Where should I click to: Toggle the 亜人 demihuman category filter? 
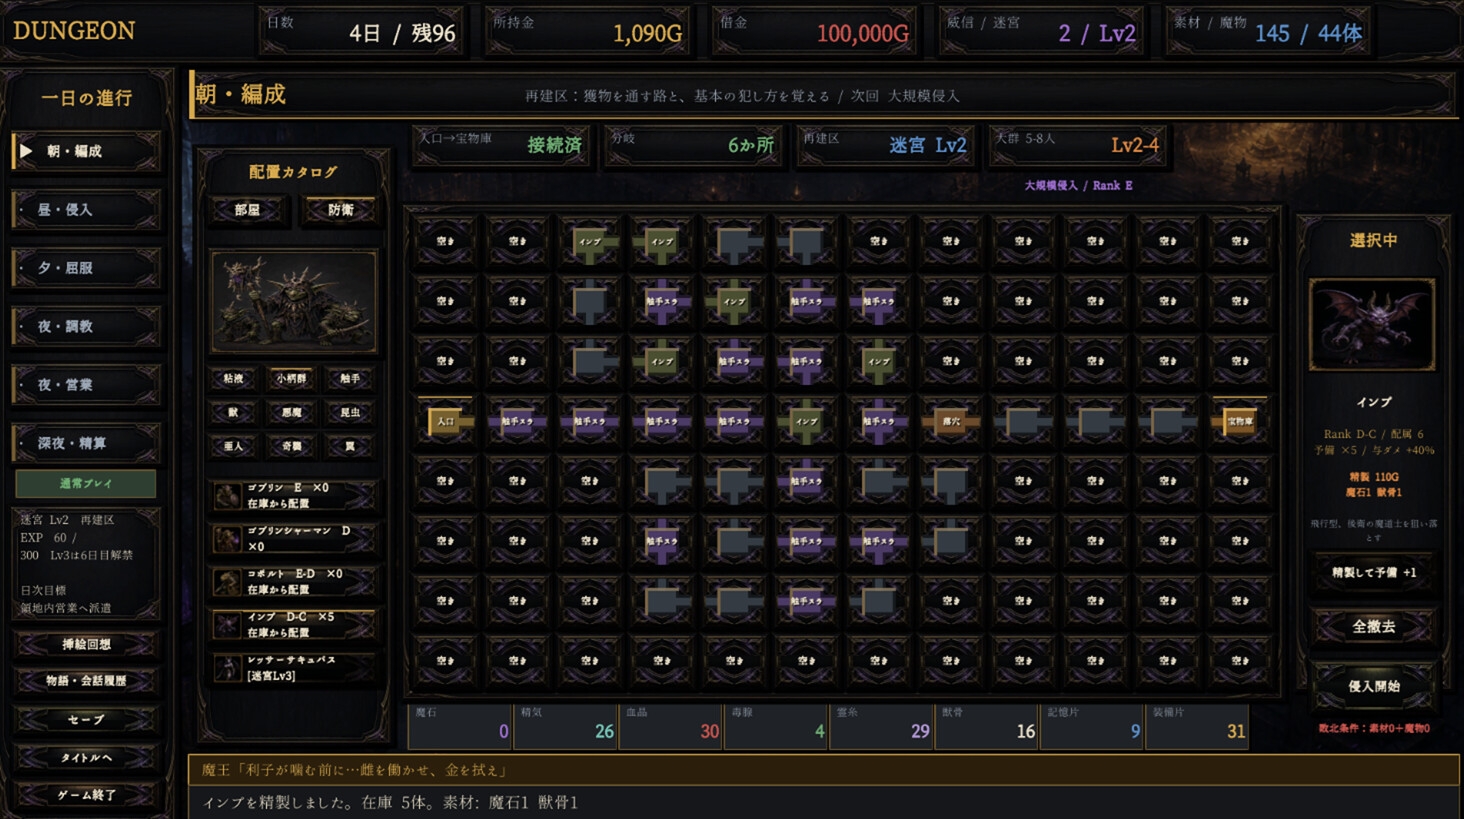click(x=234, y=446)
